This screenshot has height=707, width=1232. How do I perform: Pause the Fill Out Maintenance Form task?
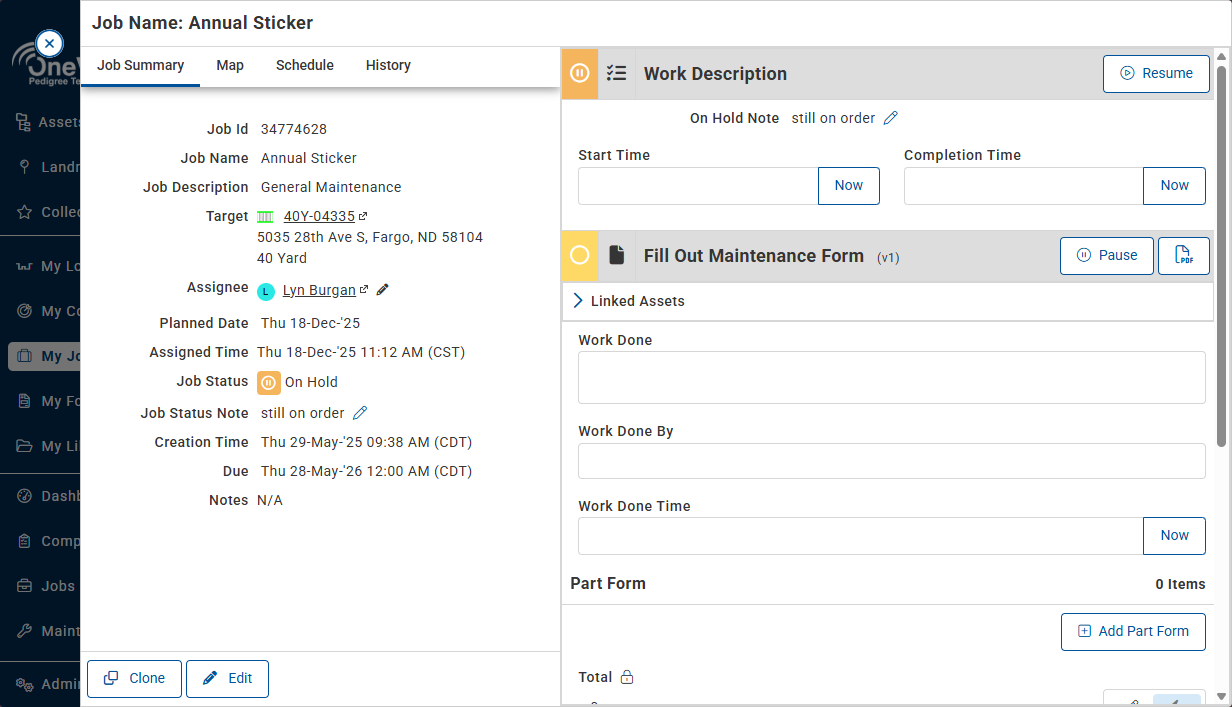(1107, 256)
